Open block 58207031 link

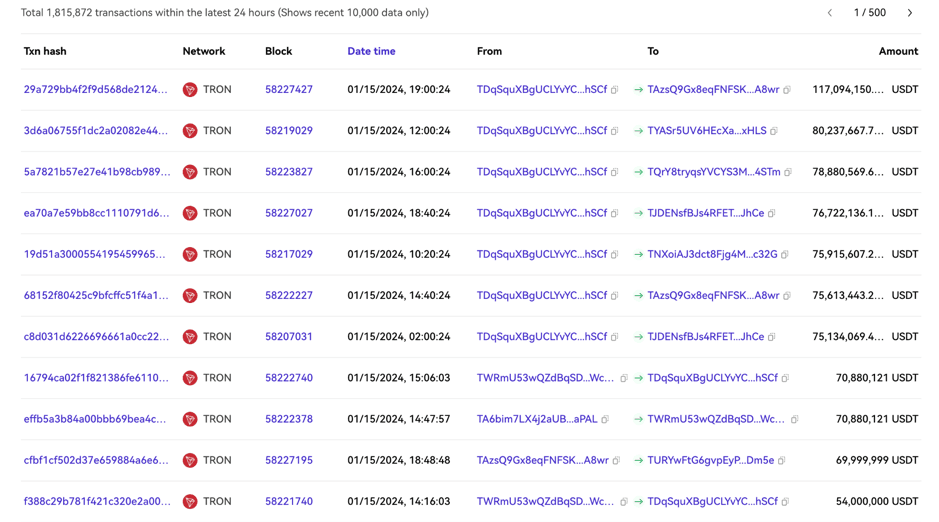click(x=288, y=337)
